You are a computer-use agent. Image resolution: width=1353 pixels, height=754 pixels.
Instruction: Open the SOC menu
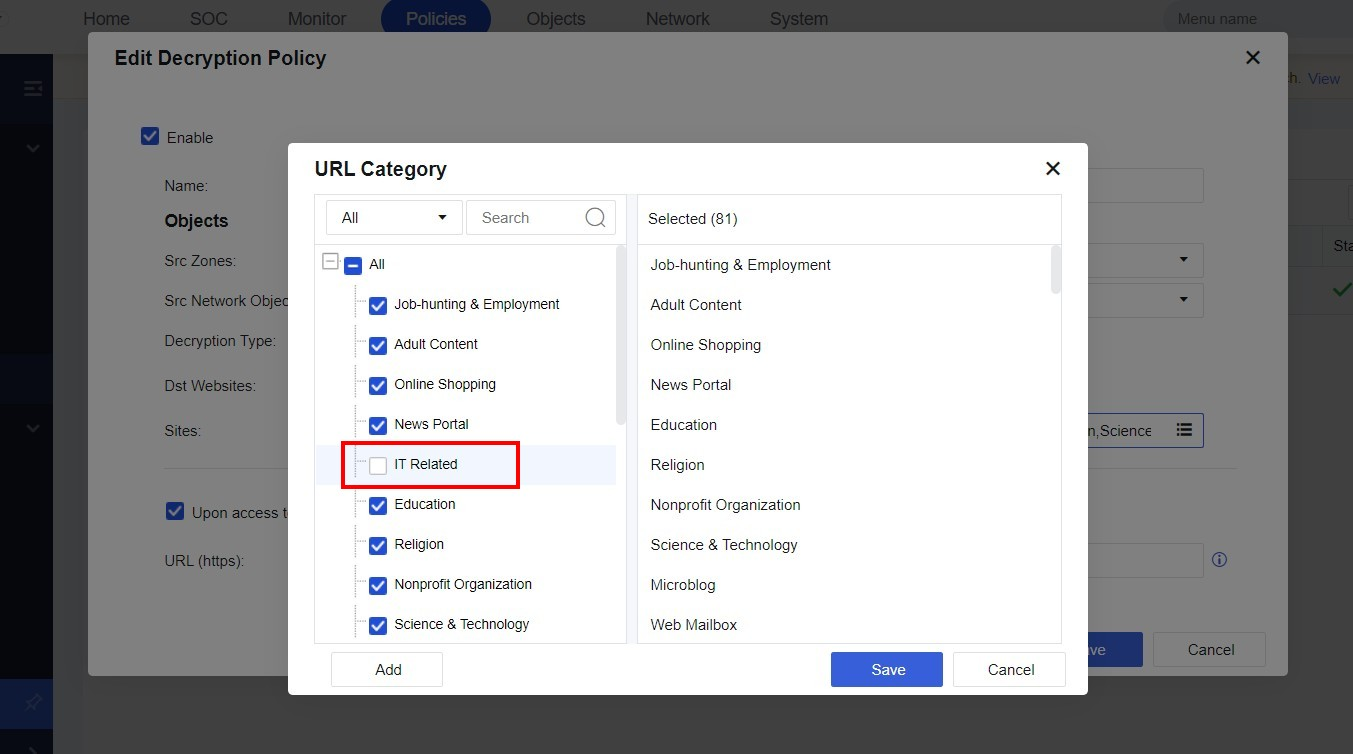click(x=208, y=19)
